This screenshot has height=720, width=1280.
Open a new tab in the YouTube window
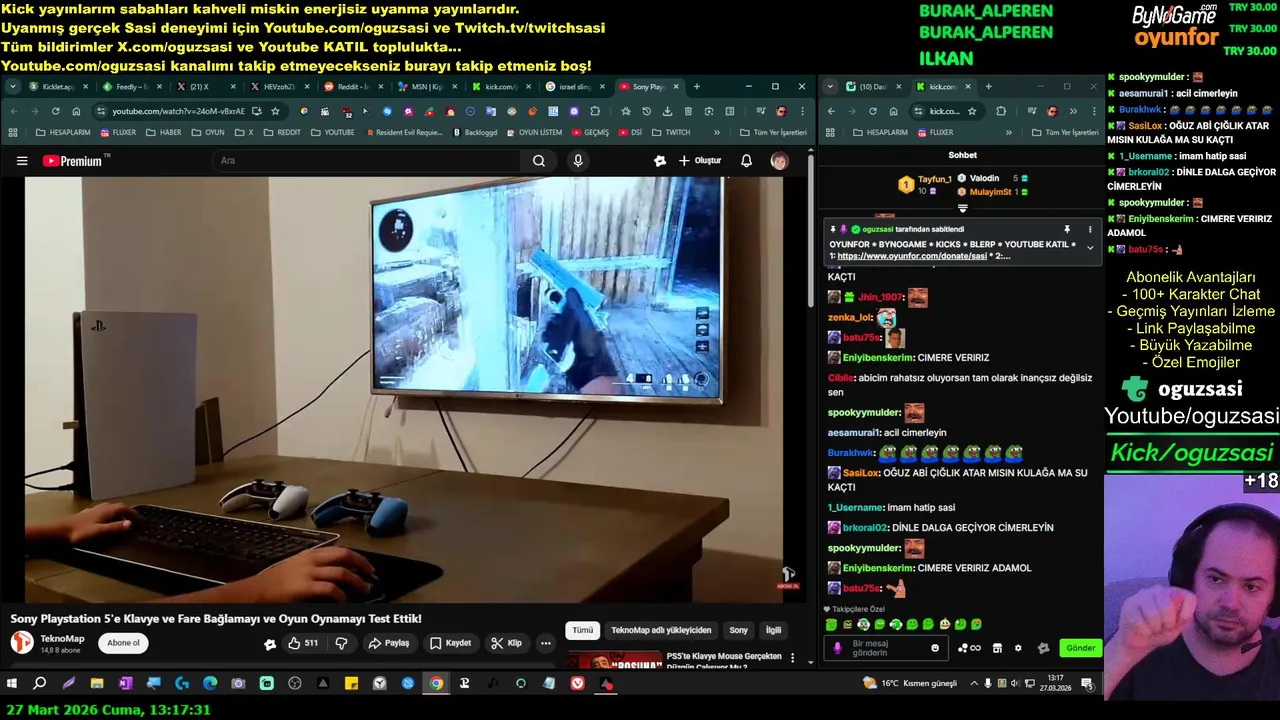pos(696,87)
